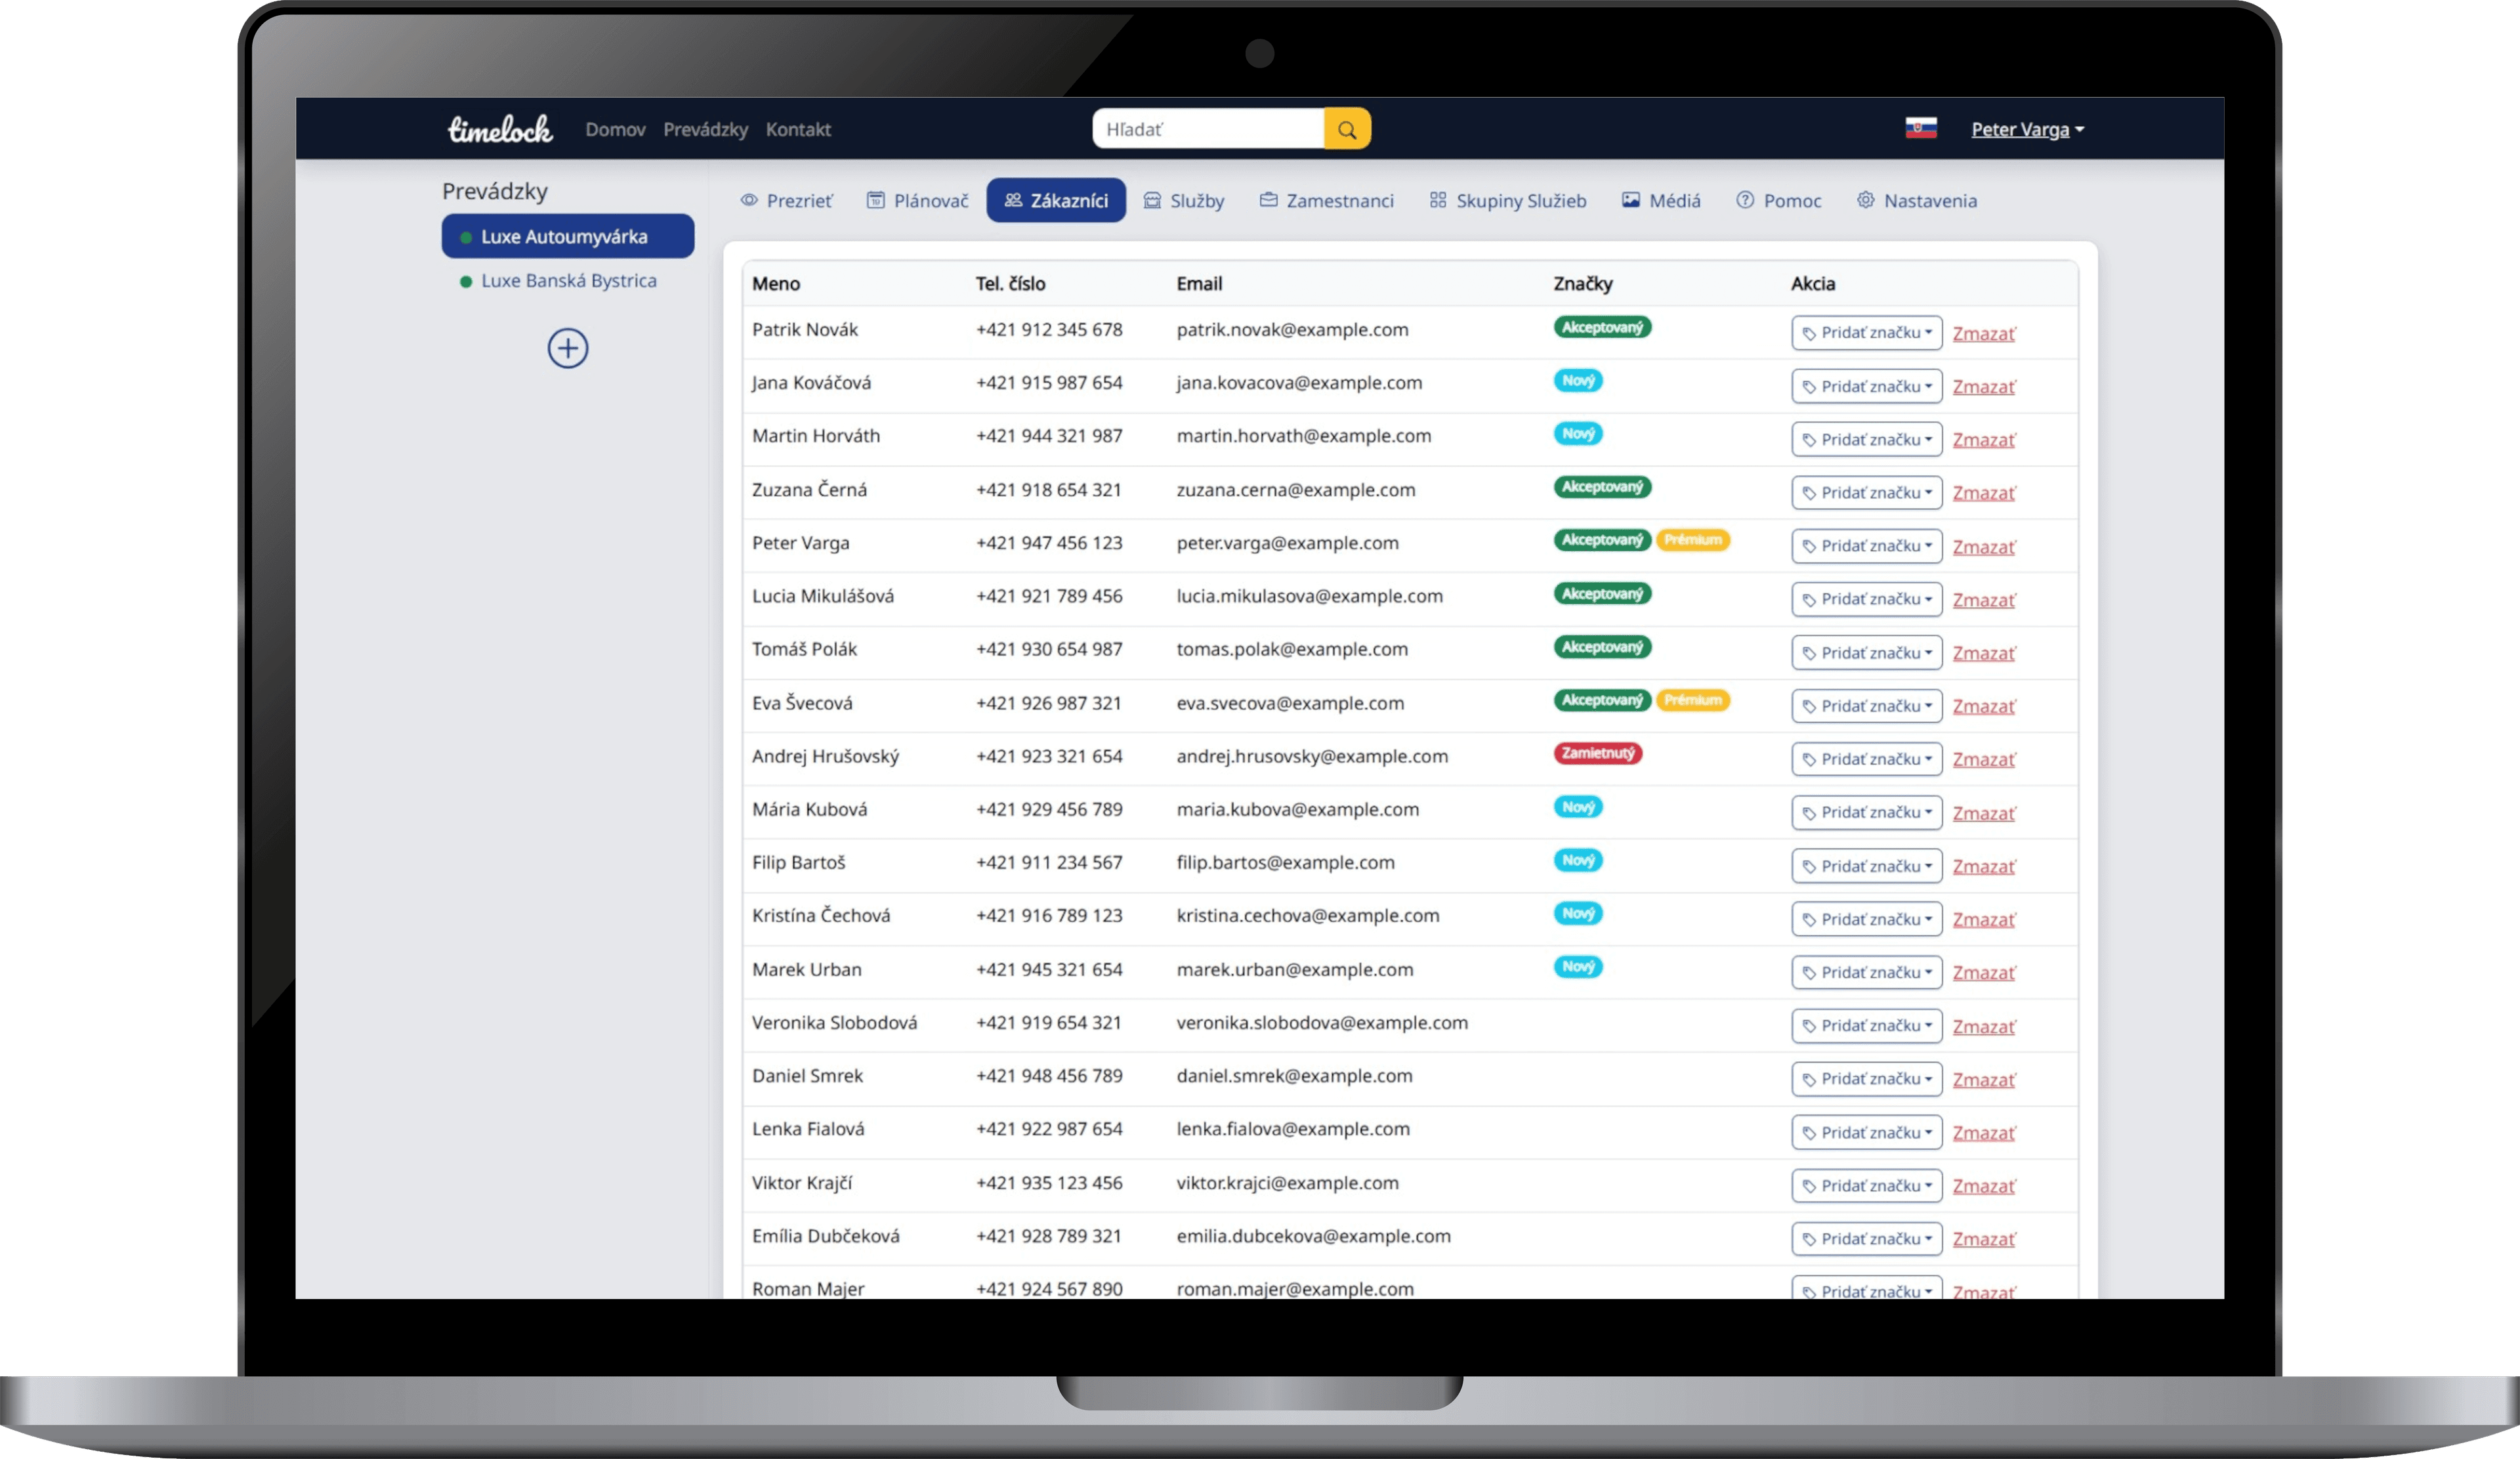Expand the Peter Varga user dropdown
Screen dimensions: 2520x1459
(2027, 129)
